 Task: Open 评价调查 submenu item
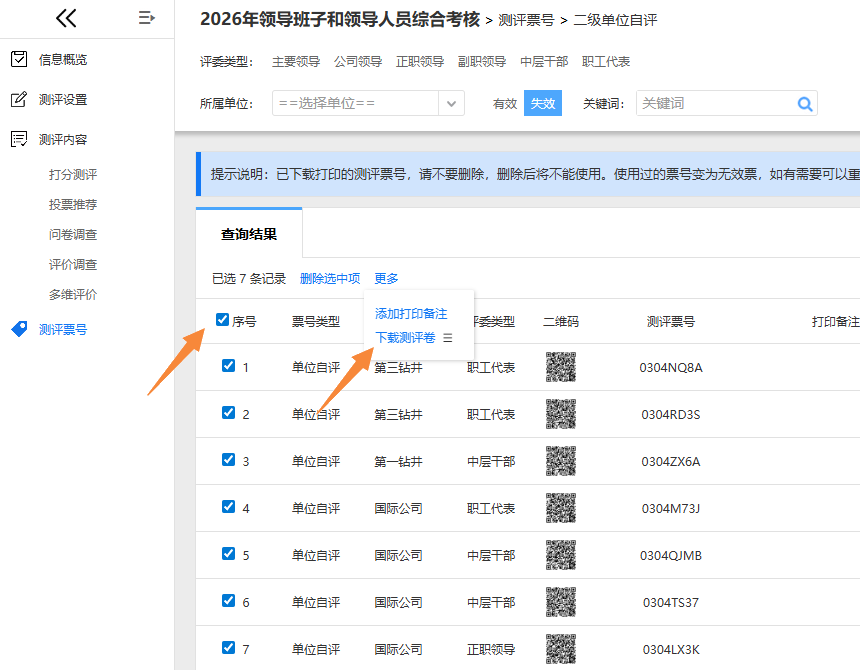(73, 264)
